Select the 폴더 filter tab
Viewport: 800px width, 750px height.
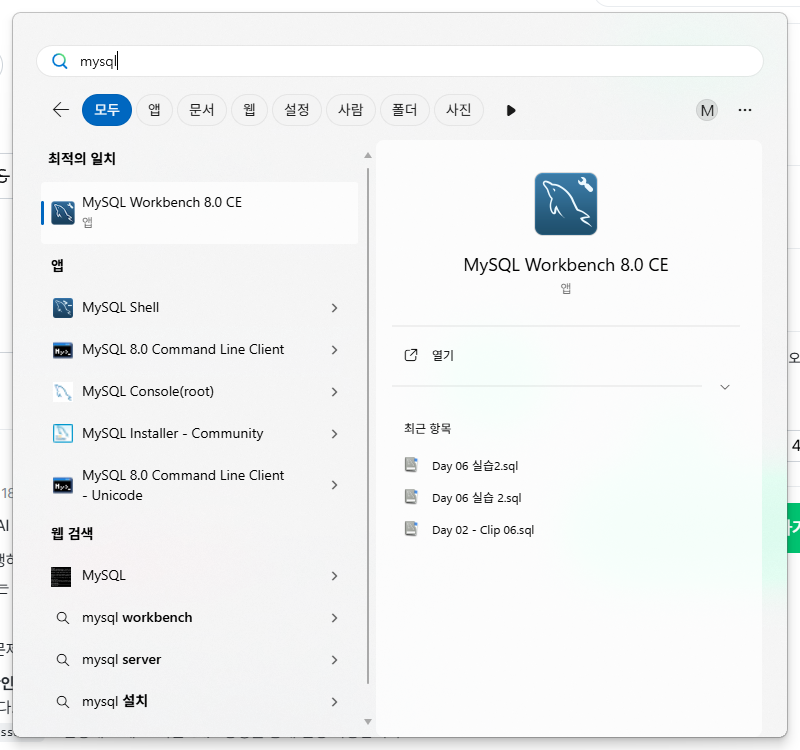click(x=405, y=110)
